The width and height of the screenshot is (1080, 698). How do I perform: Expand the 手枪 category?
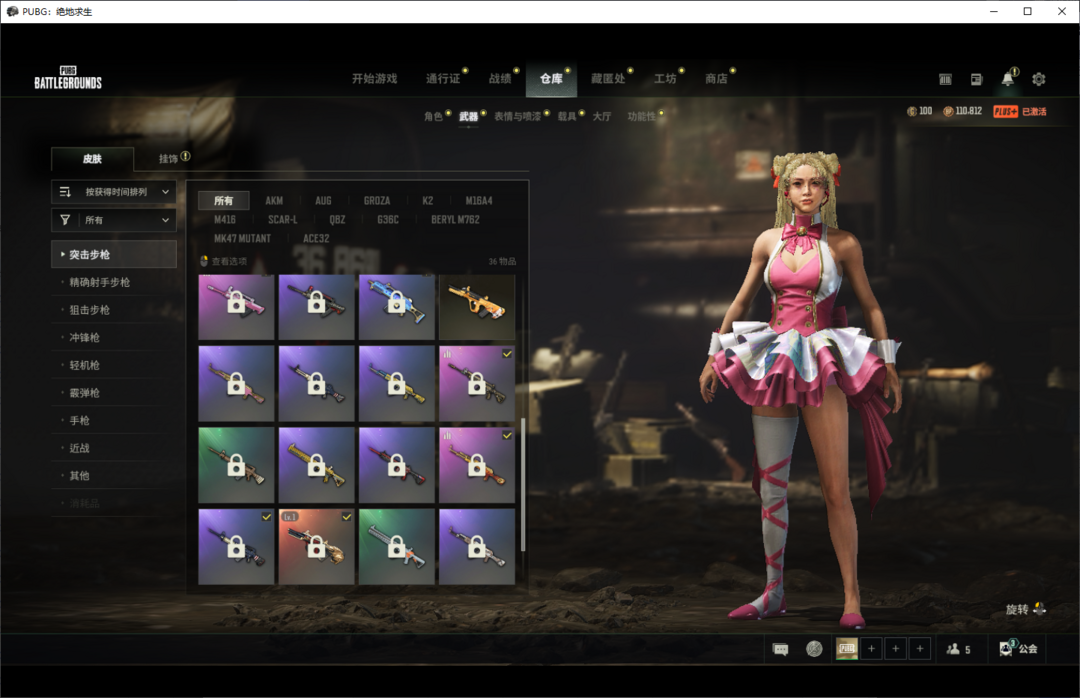[x=114, y=420]
